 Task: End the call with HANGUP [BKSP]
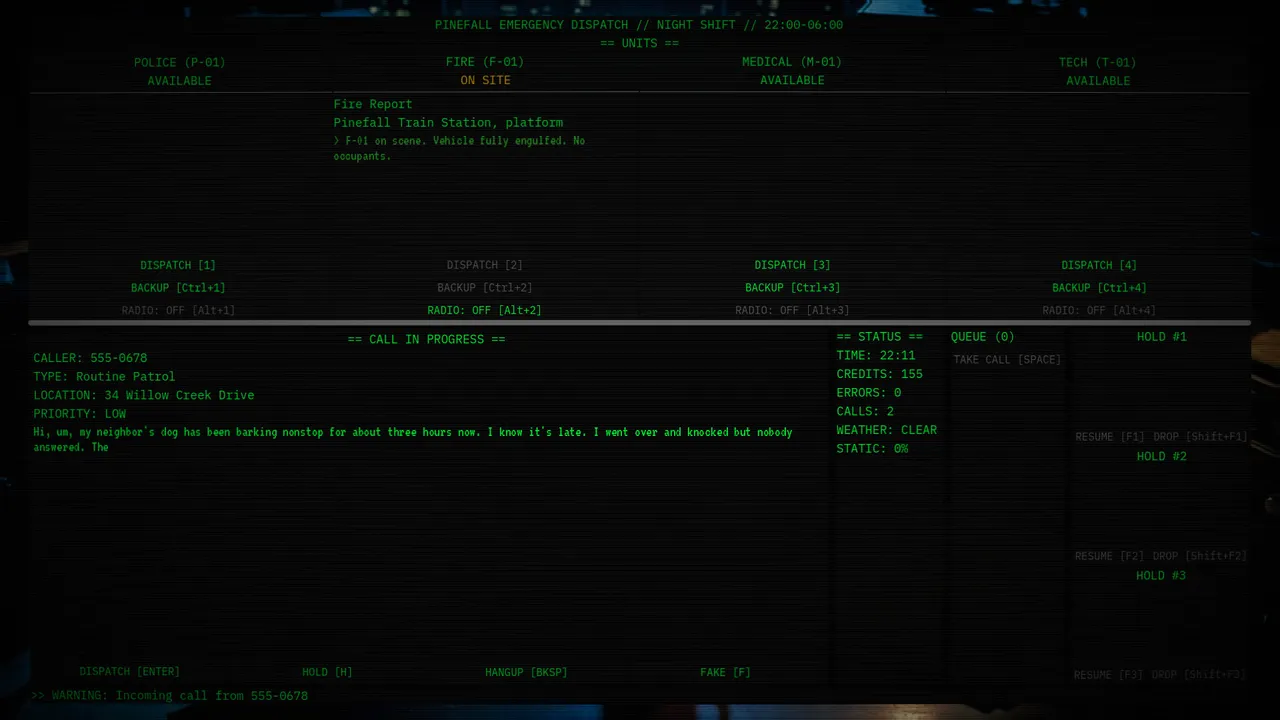tap(526, 672)
